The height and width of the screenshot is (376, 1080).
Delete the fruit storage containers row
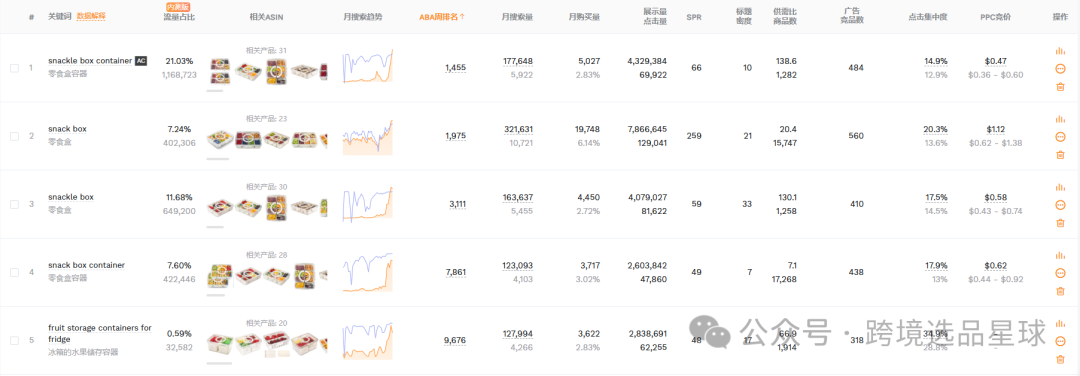tap(1060, 359)
